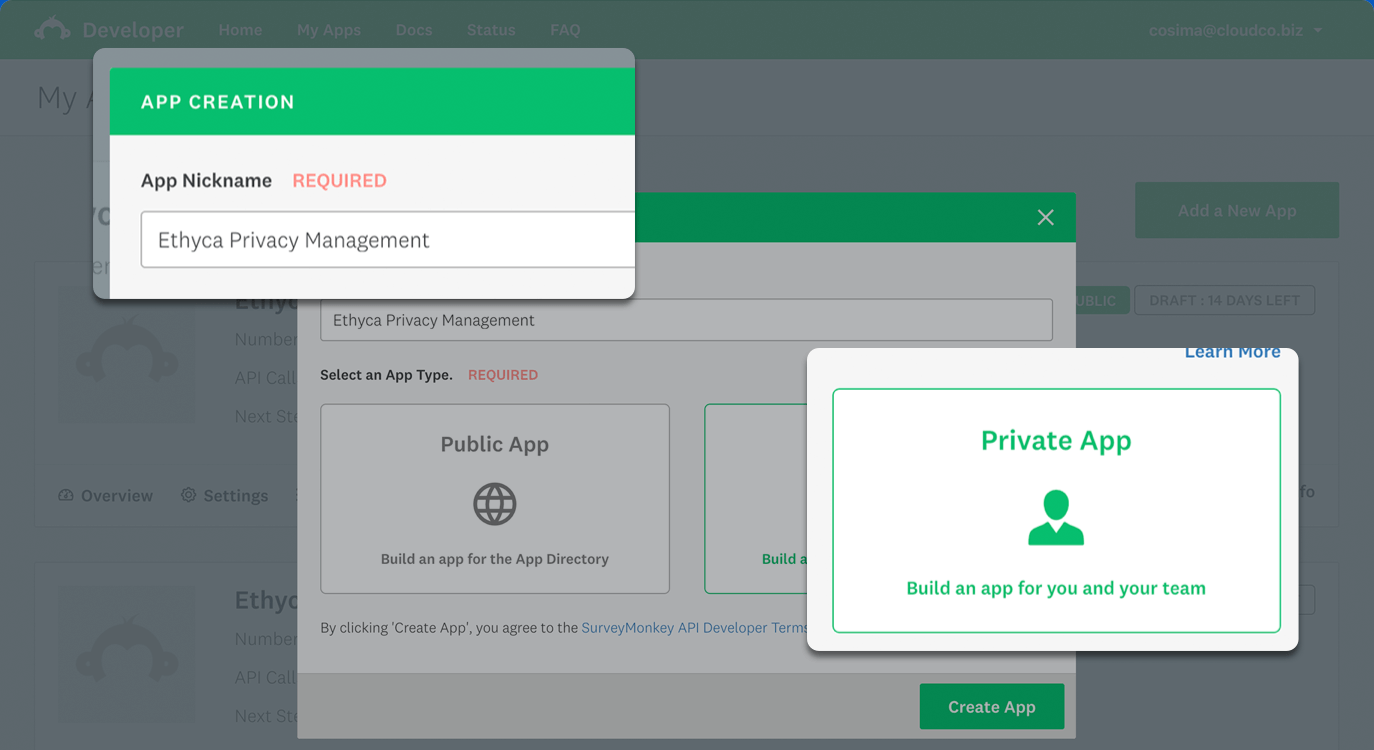Click the 'Select an App Type.' label

386,375
